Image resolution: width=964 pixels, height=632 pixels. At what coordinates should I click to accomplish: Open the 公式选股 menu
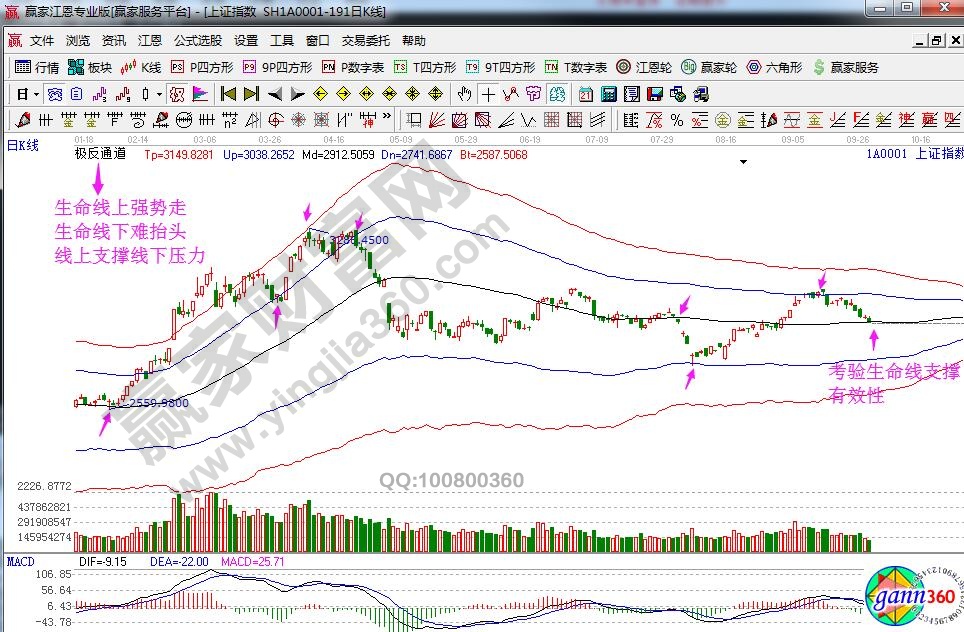click(x=198, y=41)
